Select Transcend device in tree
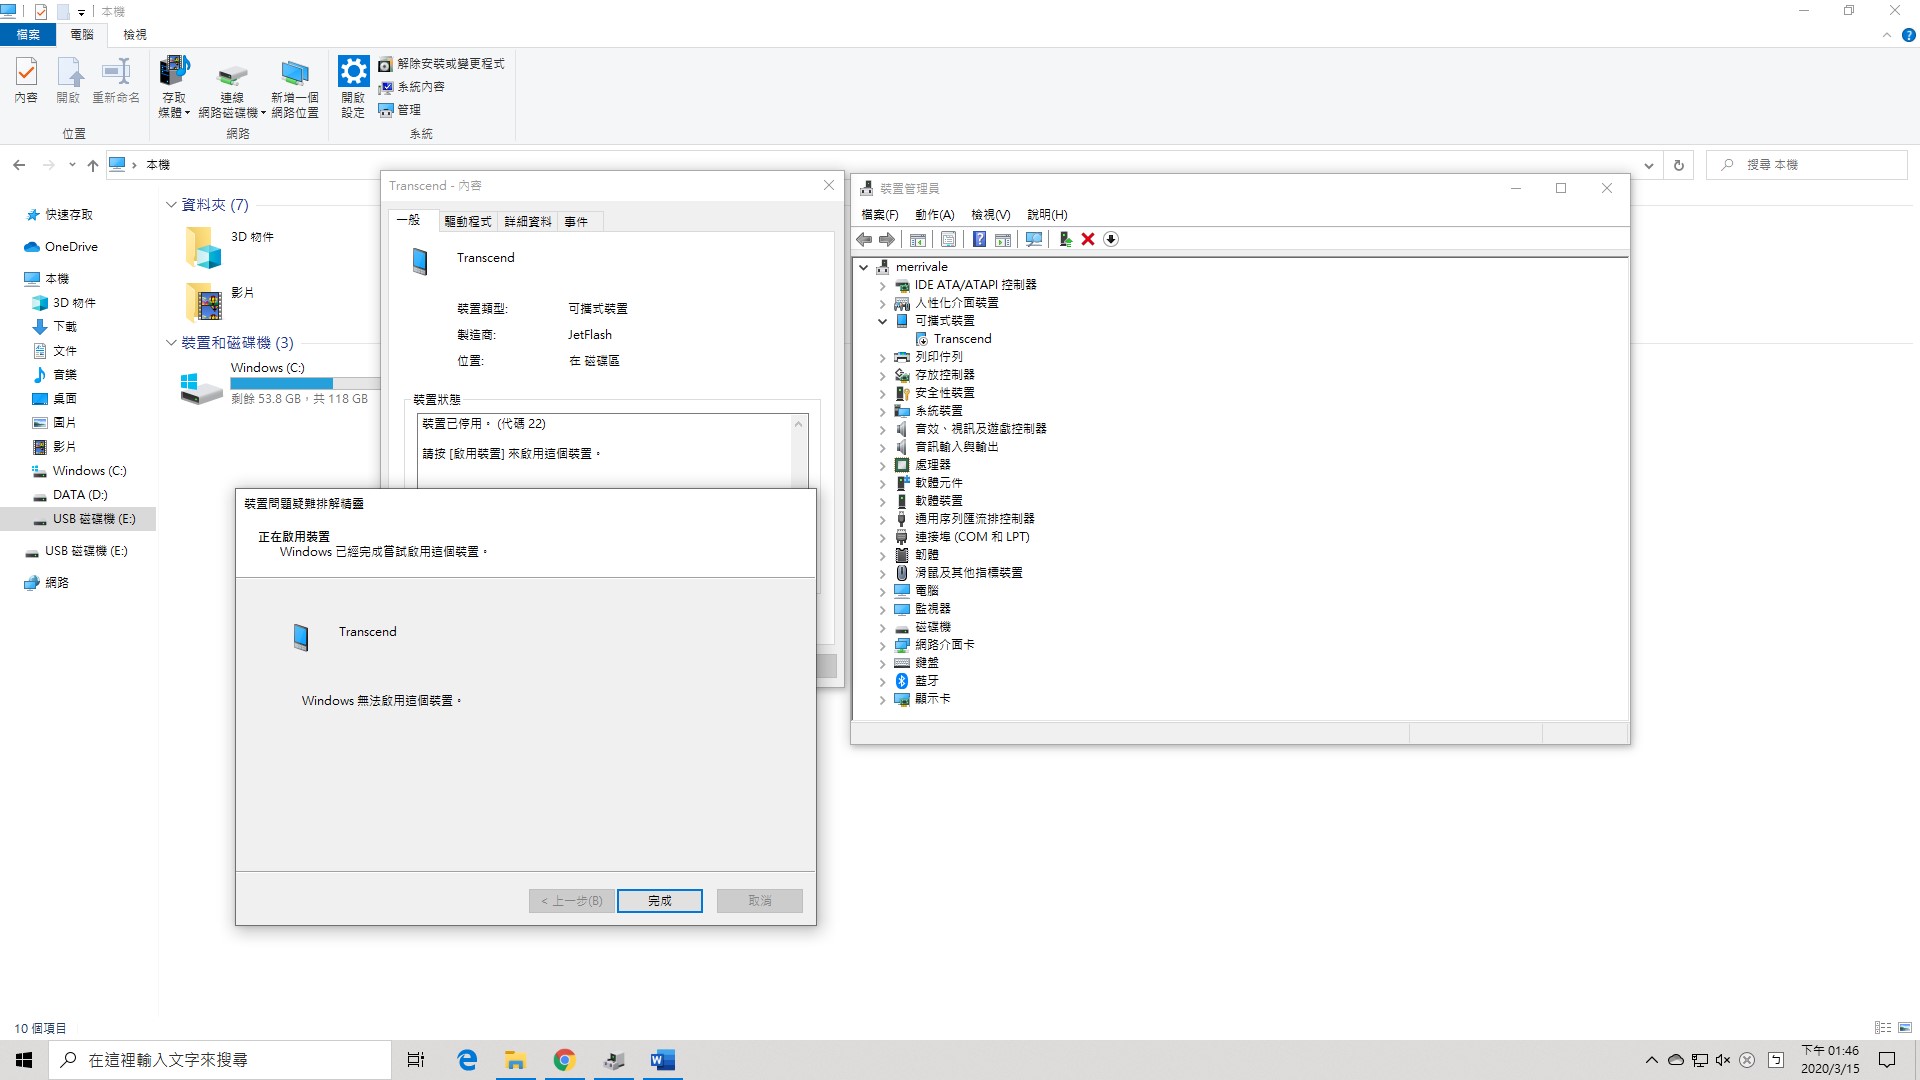This screenshot has width=1920, height=1080. (962, 339)
